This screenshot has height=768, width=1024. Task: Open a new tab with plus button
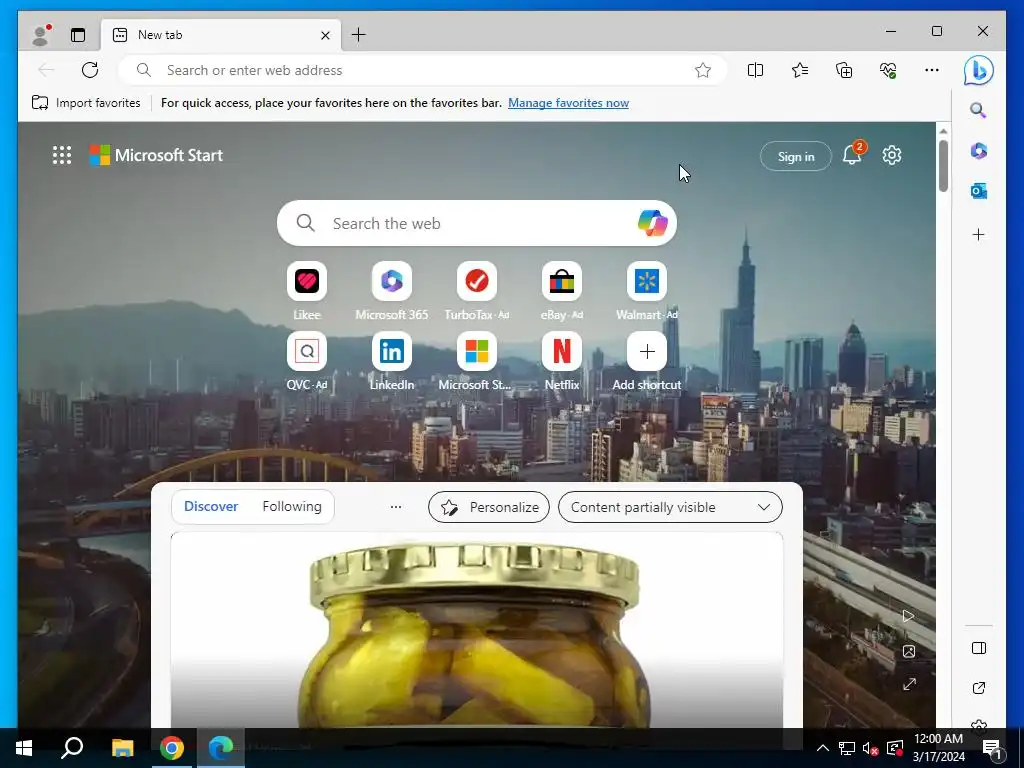[x=359, y=35]
